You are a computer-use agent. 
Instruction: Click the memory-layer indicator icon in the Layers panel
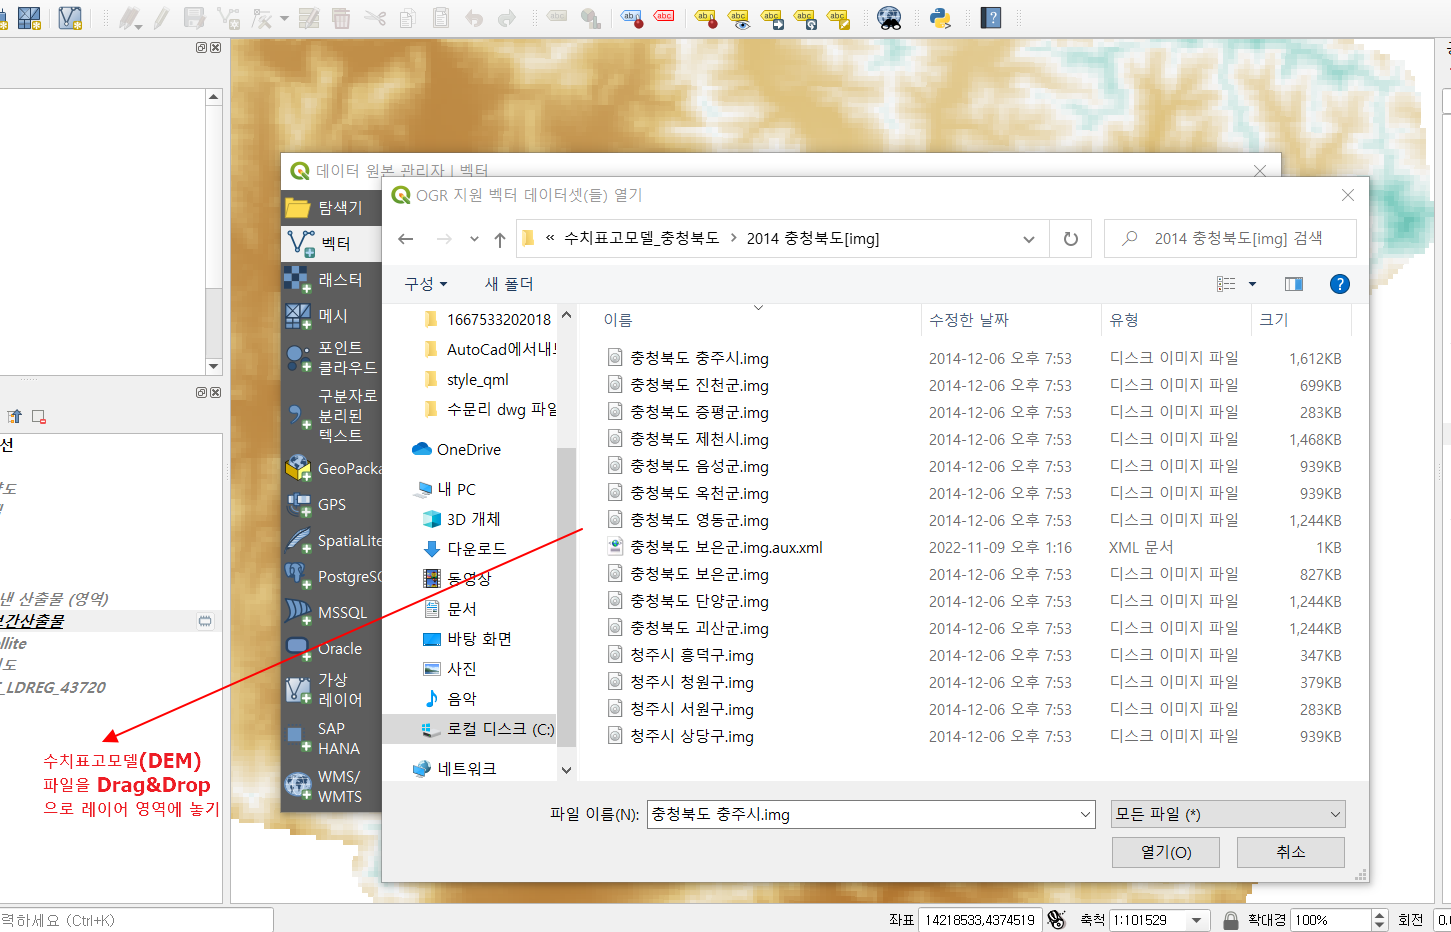[205, 621]
